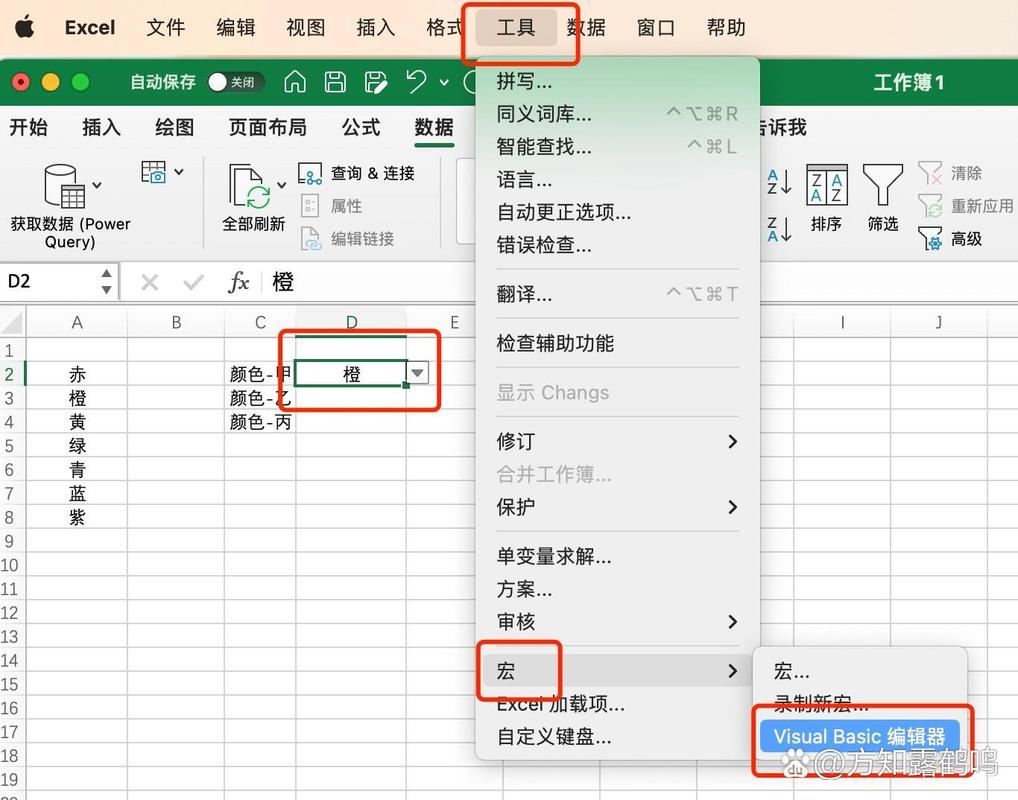Viewport: 1018px width, 800px height.
Task: Toggle the 筛选 filter funnel
Action: tap(883, 198)
